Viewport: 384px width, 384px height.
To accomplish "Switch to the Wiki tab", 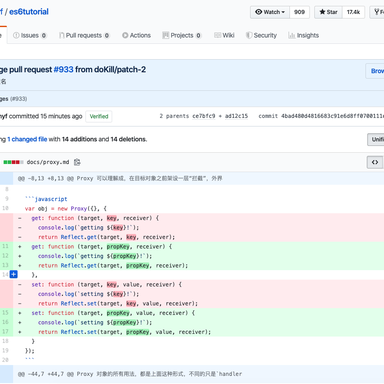I will 224,35.
